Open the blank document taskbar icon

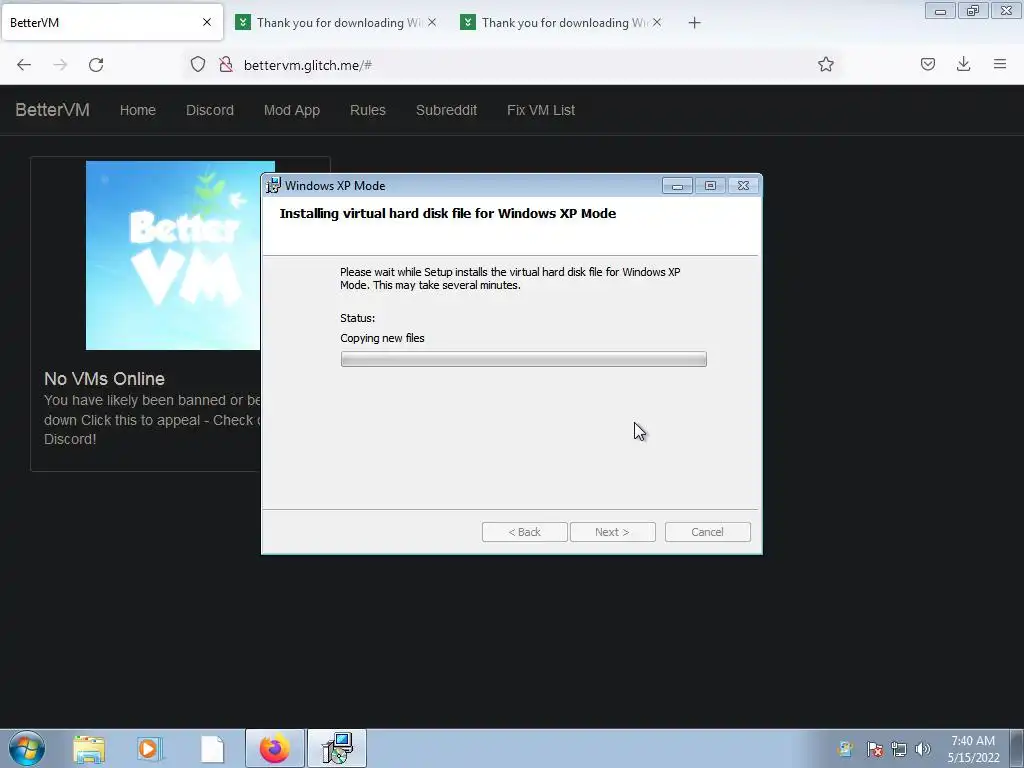click(212, 749)
